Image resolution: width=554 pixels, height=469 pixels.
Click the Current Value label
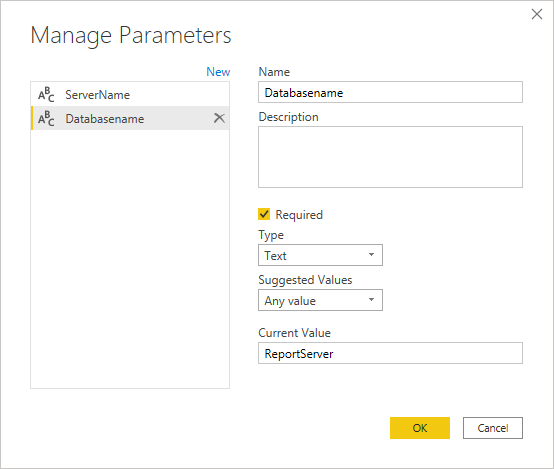coord(294,333)
